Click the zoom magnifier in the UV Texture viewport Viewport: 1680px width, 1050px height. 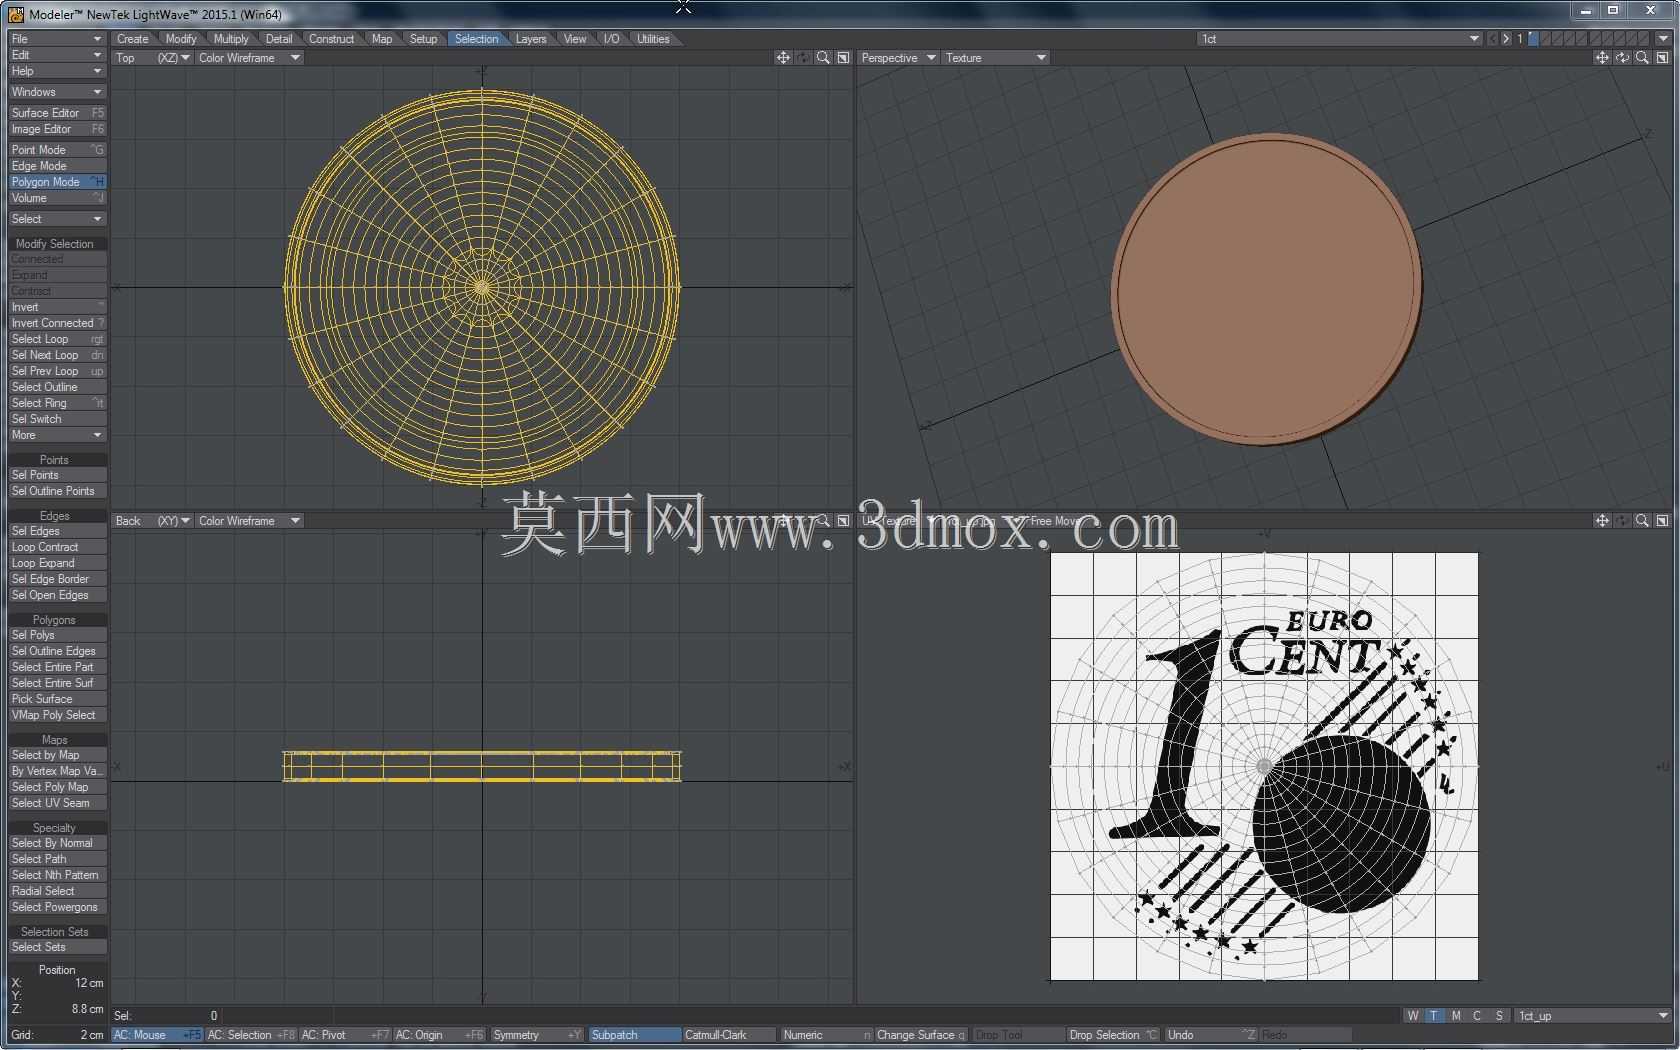coord(1642,521)
